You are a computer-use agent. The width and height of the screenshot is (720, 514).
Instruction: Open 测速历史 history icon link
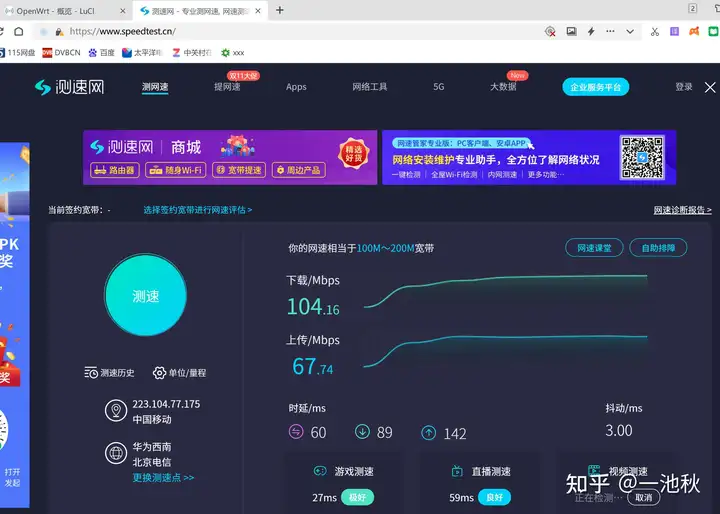109,373
